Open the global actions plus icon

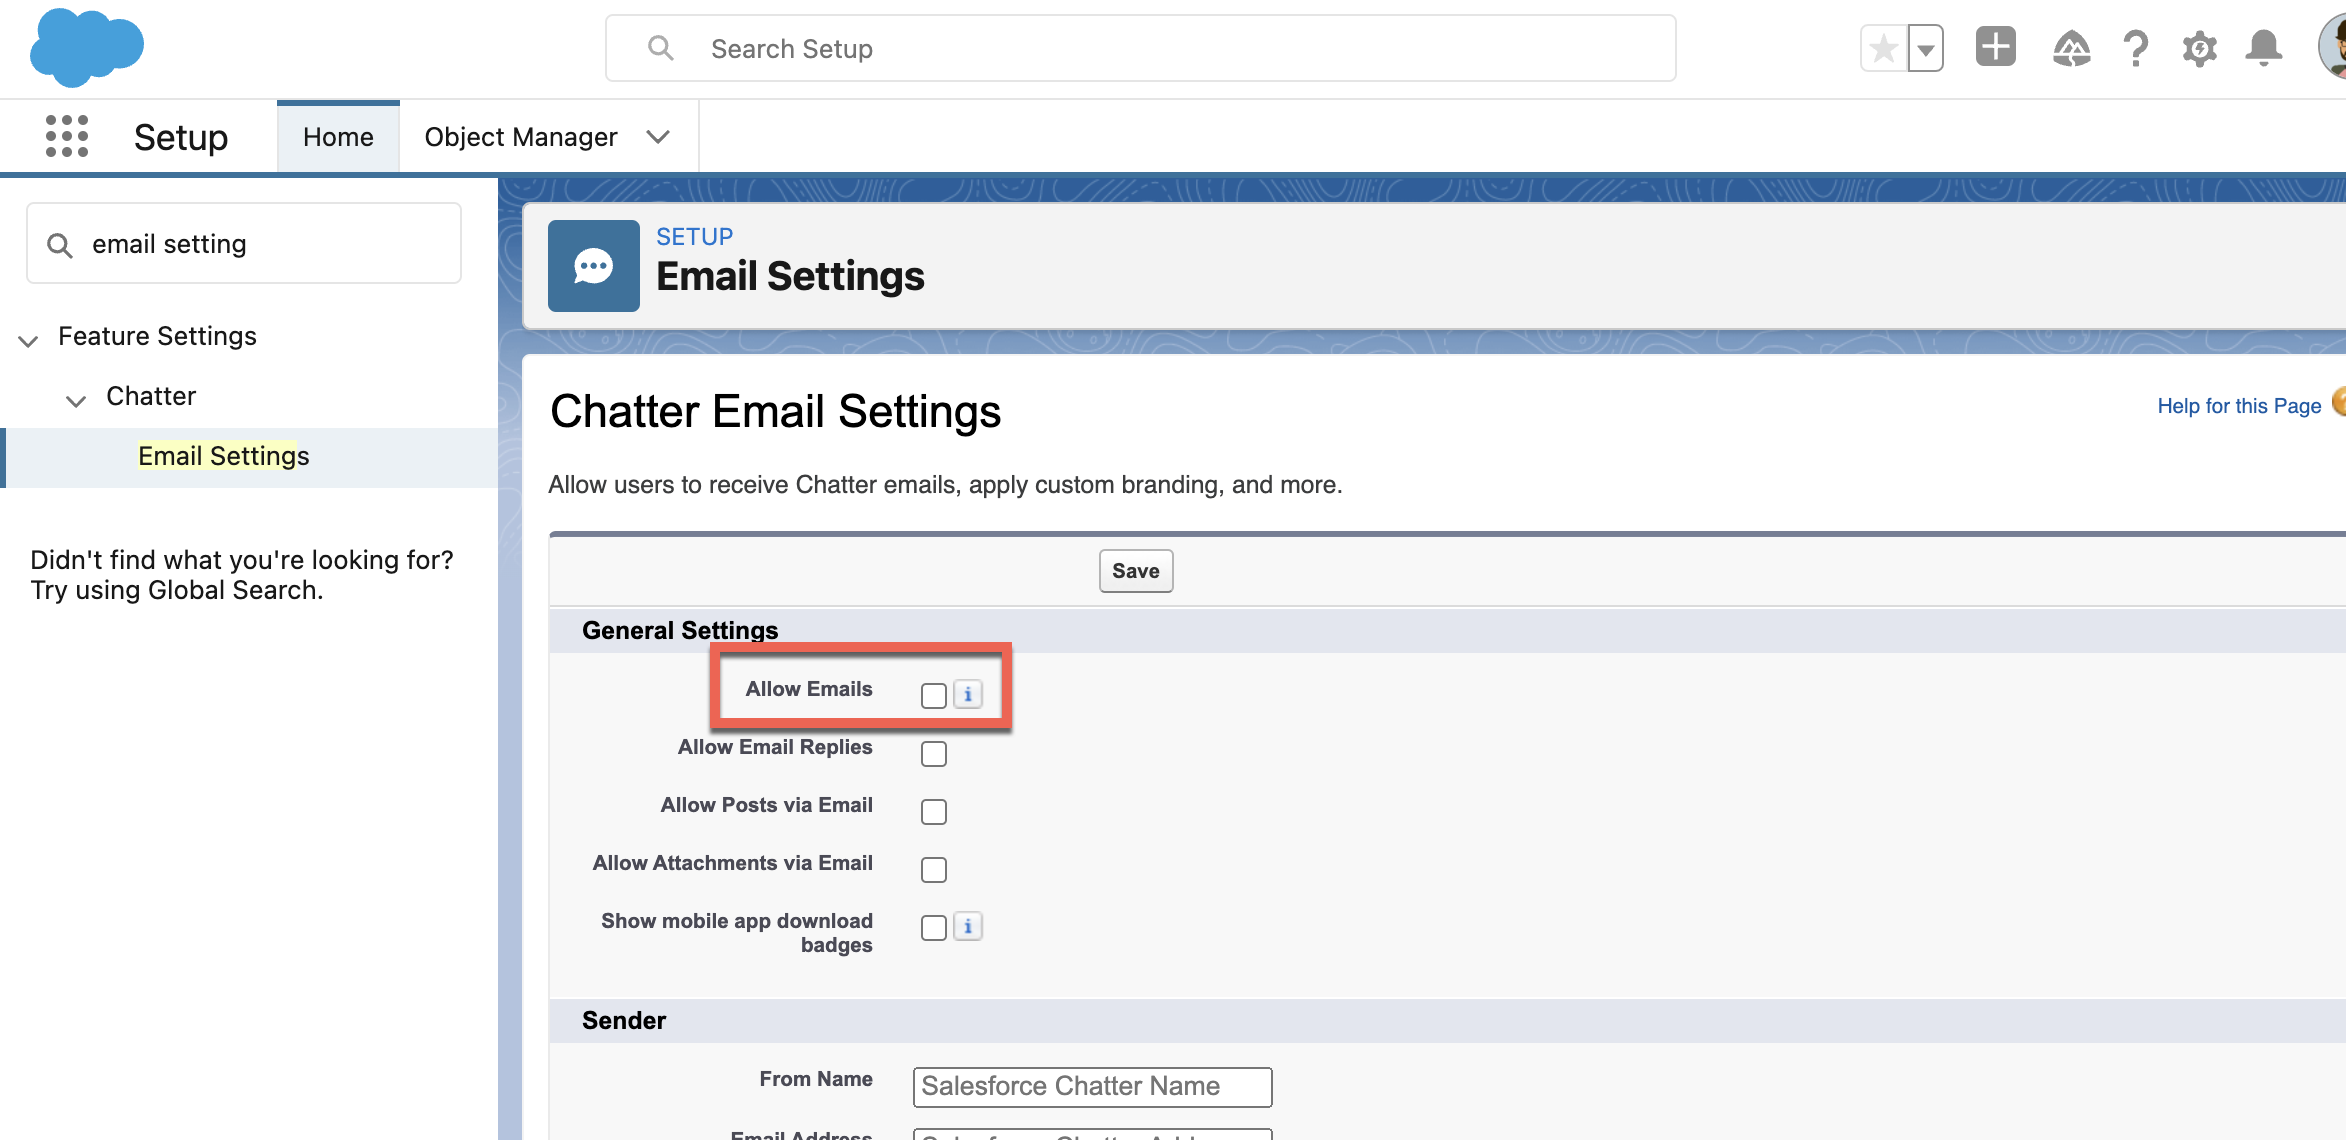(x=1995, y=47)
